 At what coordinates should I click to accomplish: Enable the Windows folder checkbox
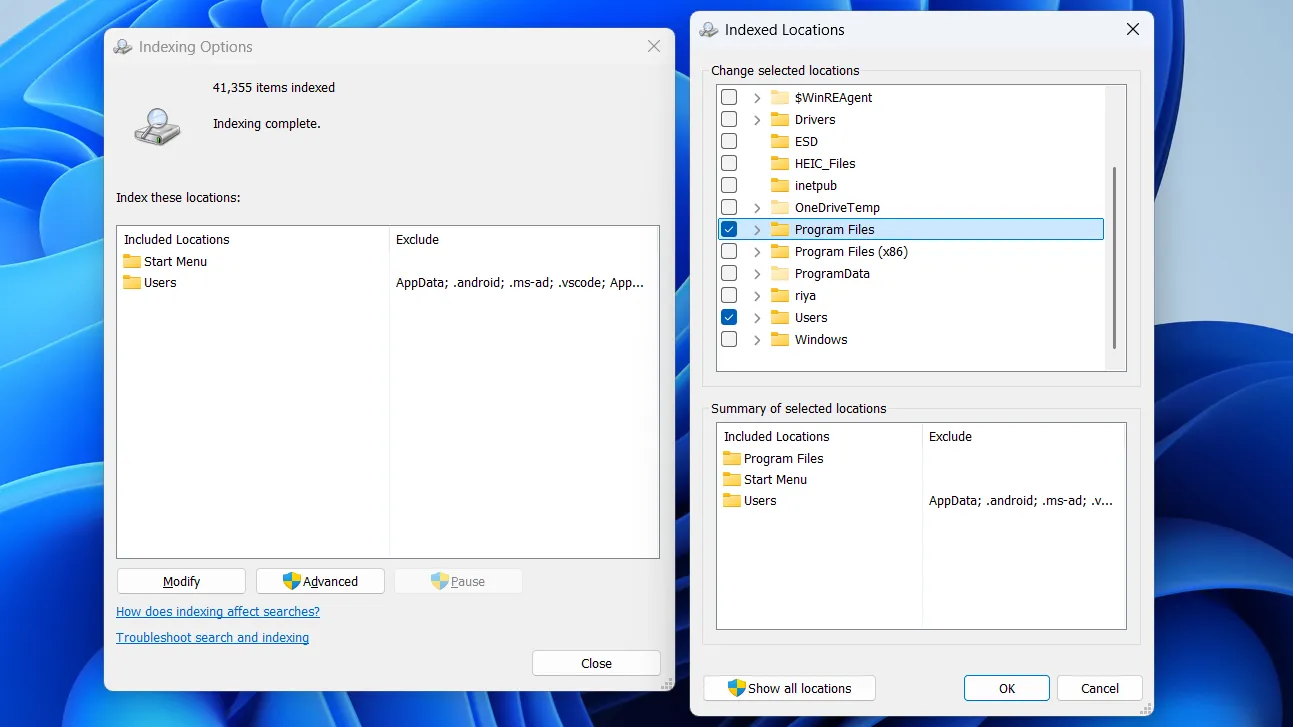pos(729,339)
